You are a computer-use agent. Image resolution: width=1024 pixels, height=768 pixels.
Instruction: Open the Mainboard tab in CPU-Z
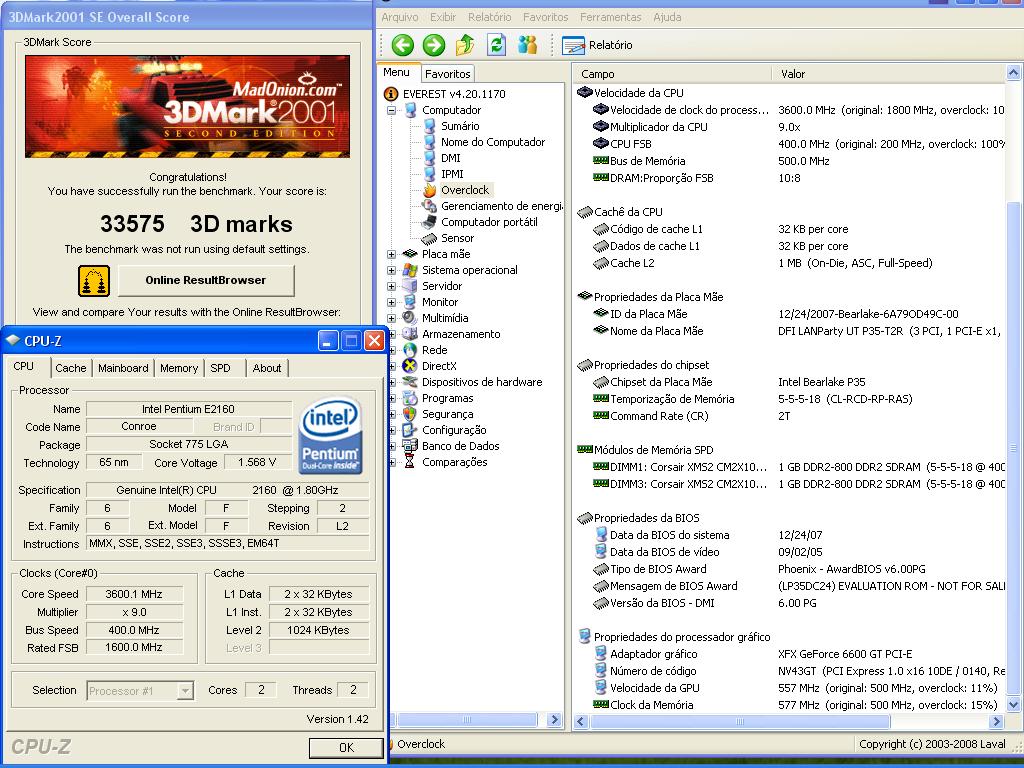(x=123, y=368)
